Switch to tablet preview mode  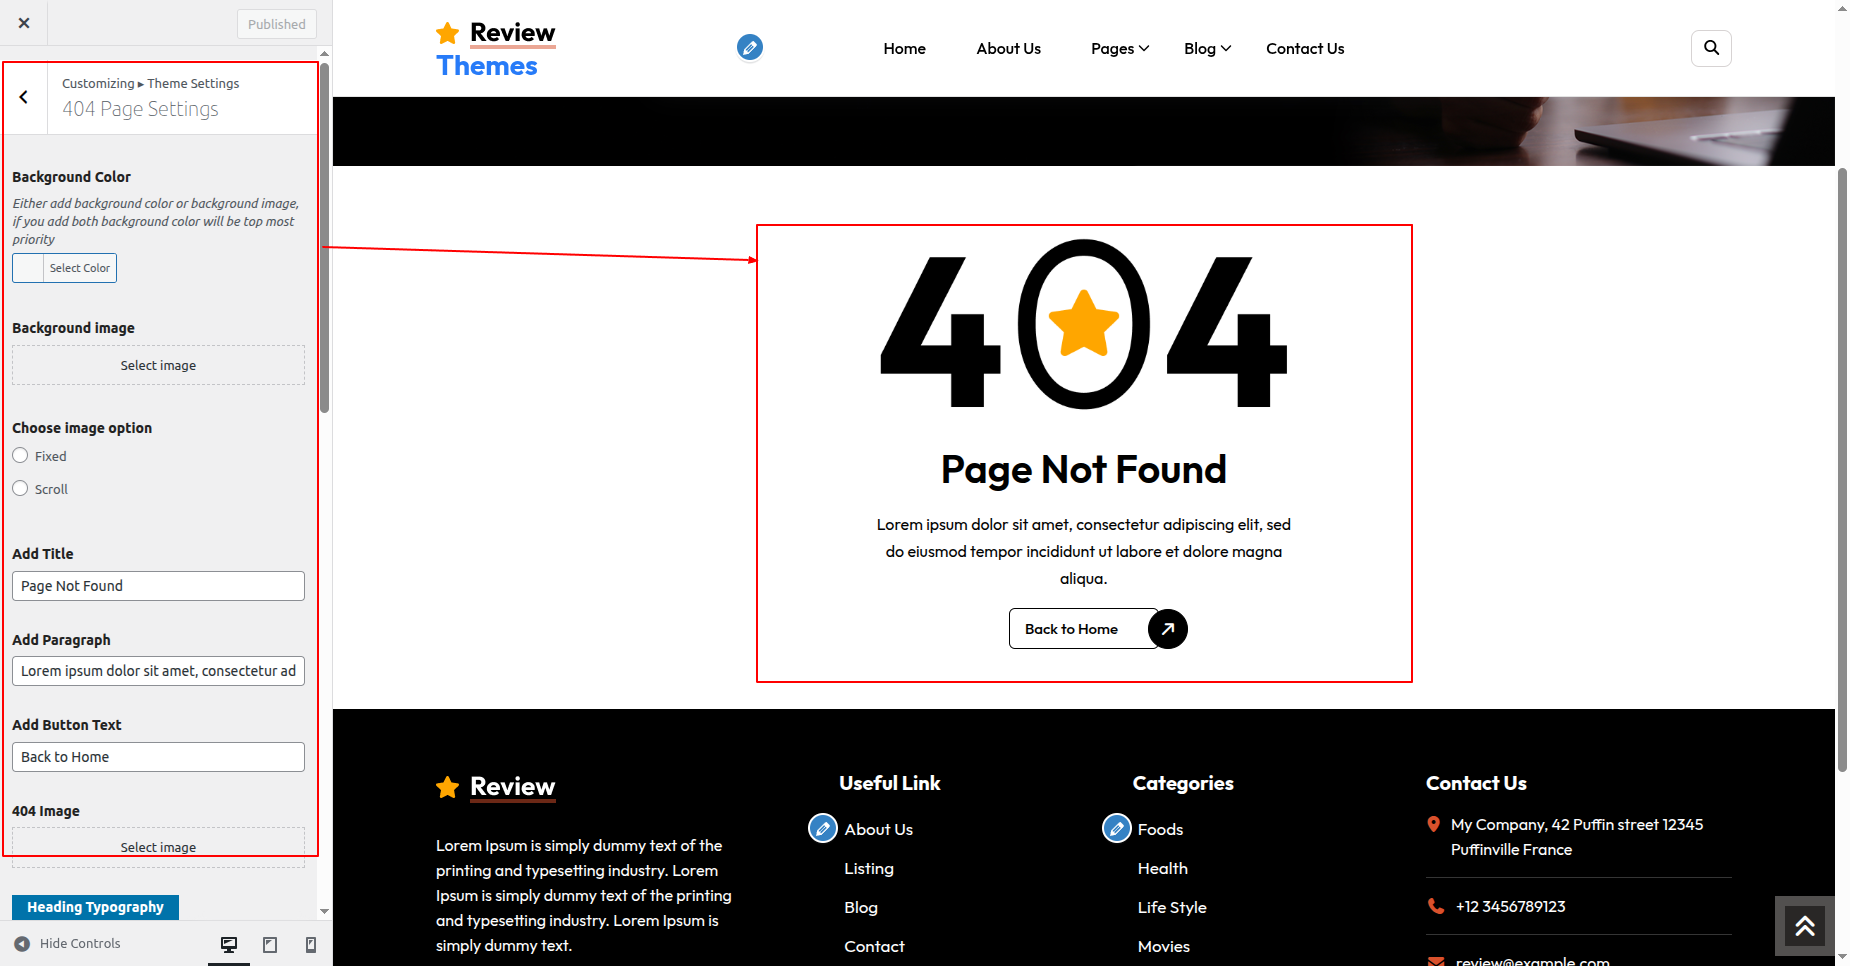tap(270, 944)
